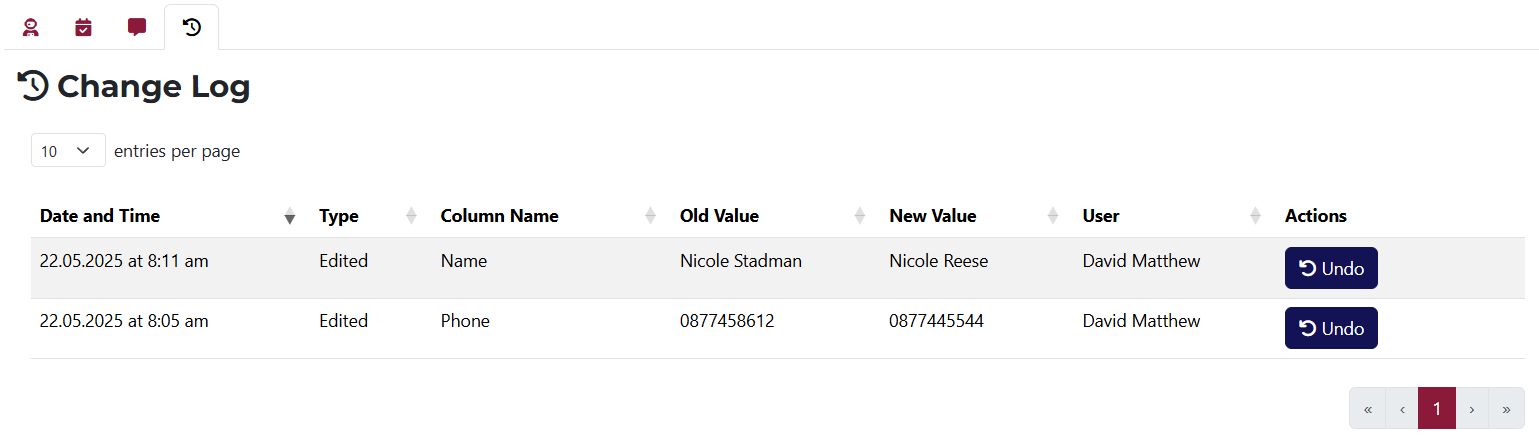
Task: Sort by Date and Time column
Action: point(100,216)
